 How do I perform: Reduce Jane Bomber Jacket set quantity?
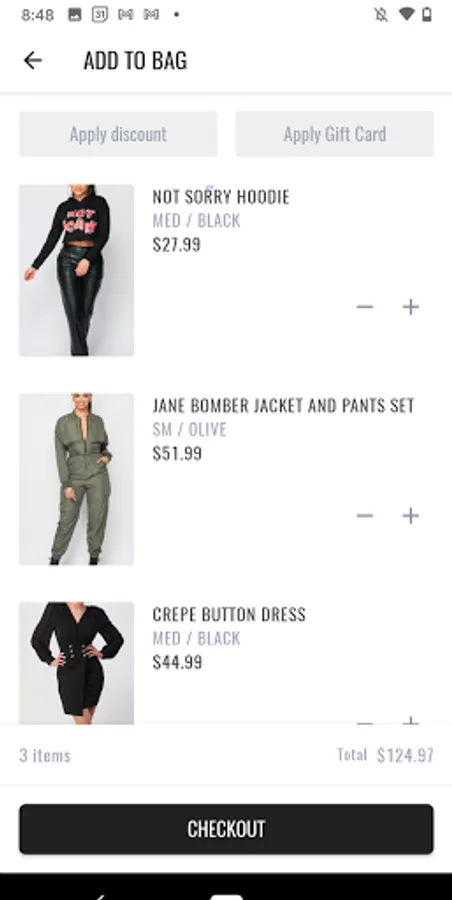[x=365, y=516]
